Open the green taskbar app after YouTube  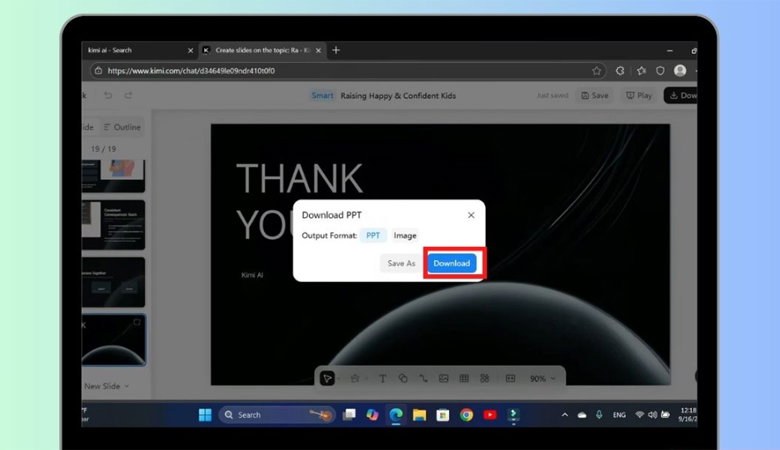pos(513,414)
